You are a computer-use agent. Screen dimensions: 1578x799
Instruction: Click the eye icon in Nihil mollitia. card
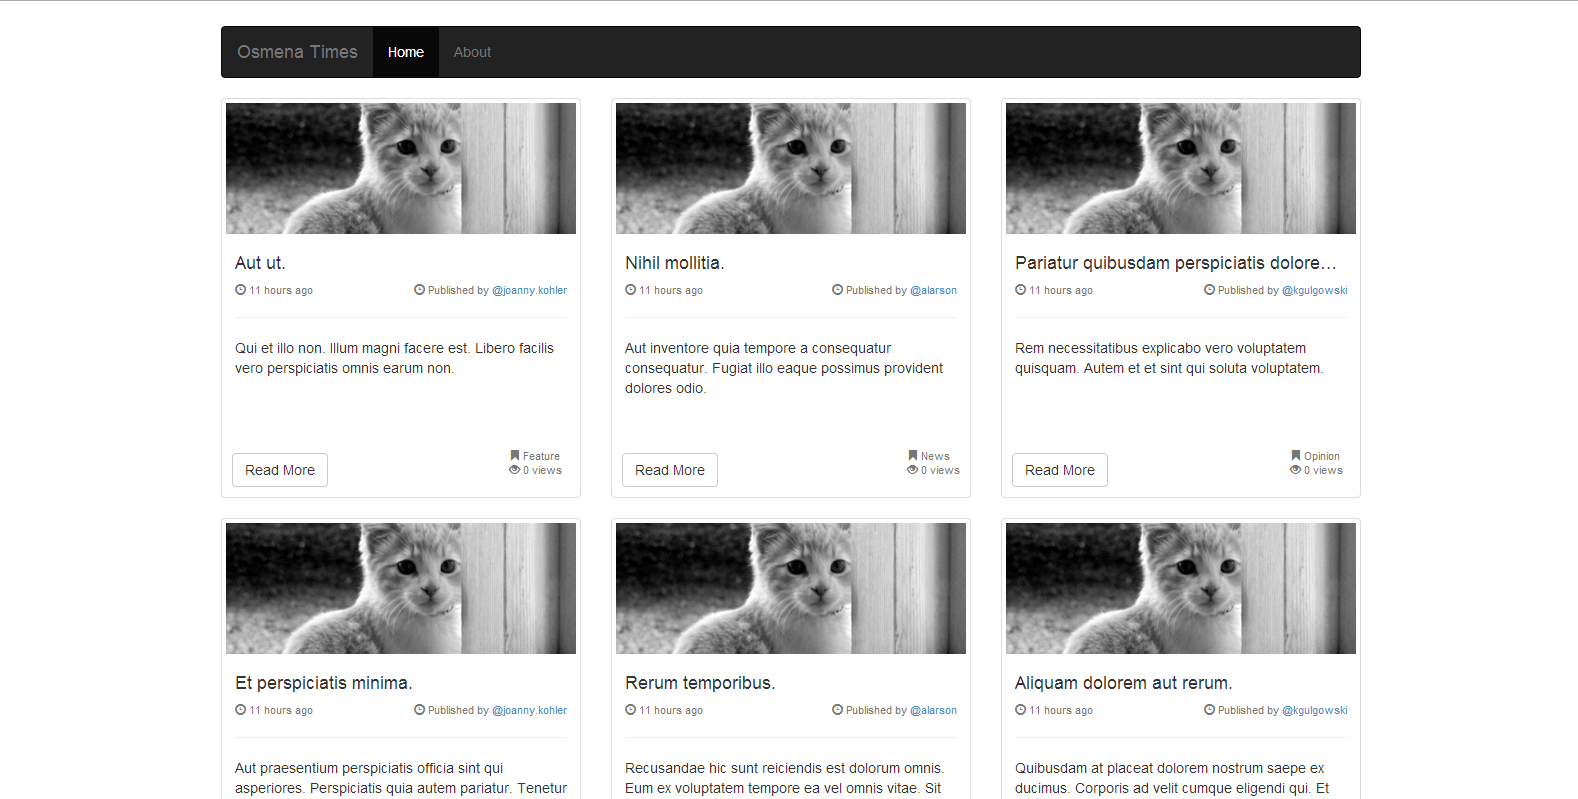tap(912, 470)
